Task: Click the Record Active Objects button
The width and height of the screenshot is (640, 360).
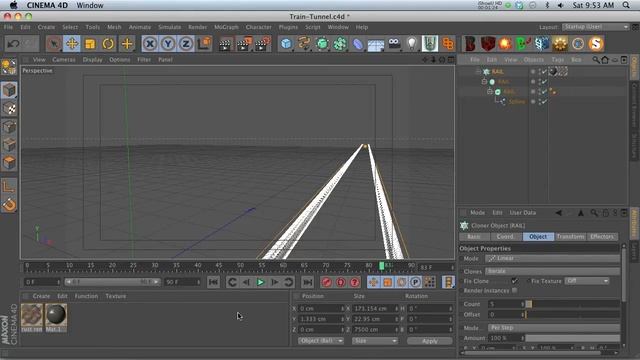Action: point(327,282)
